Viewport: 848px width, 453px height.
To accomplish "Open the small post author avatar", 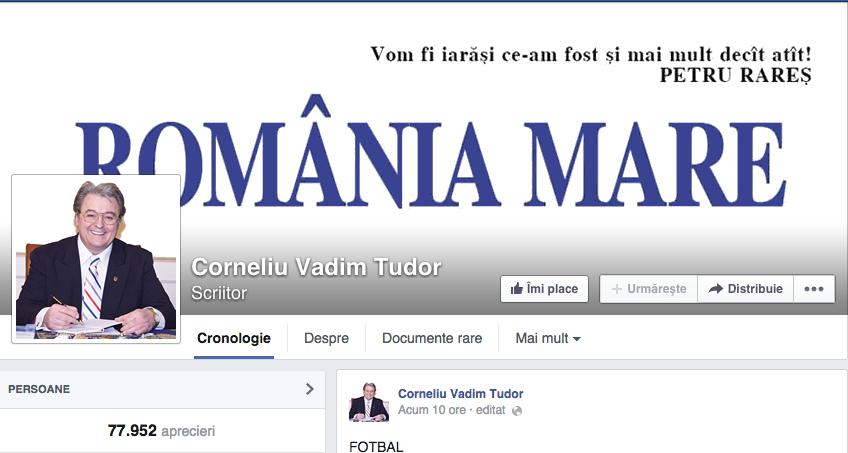I will [x=369, y=402].
